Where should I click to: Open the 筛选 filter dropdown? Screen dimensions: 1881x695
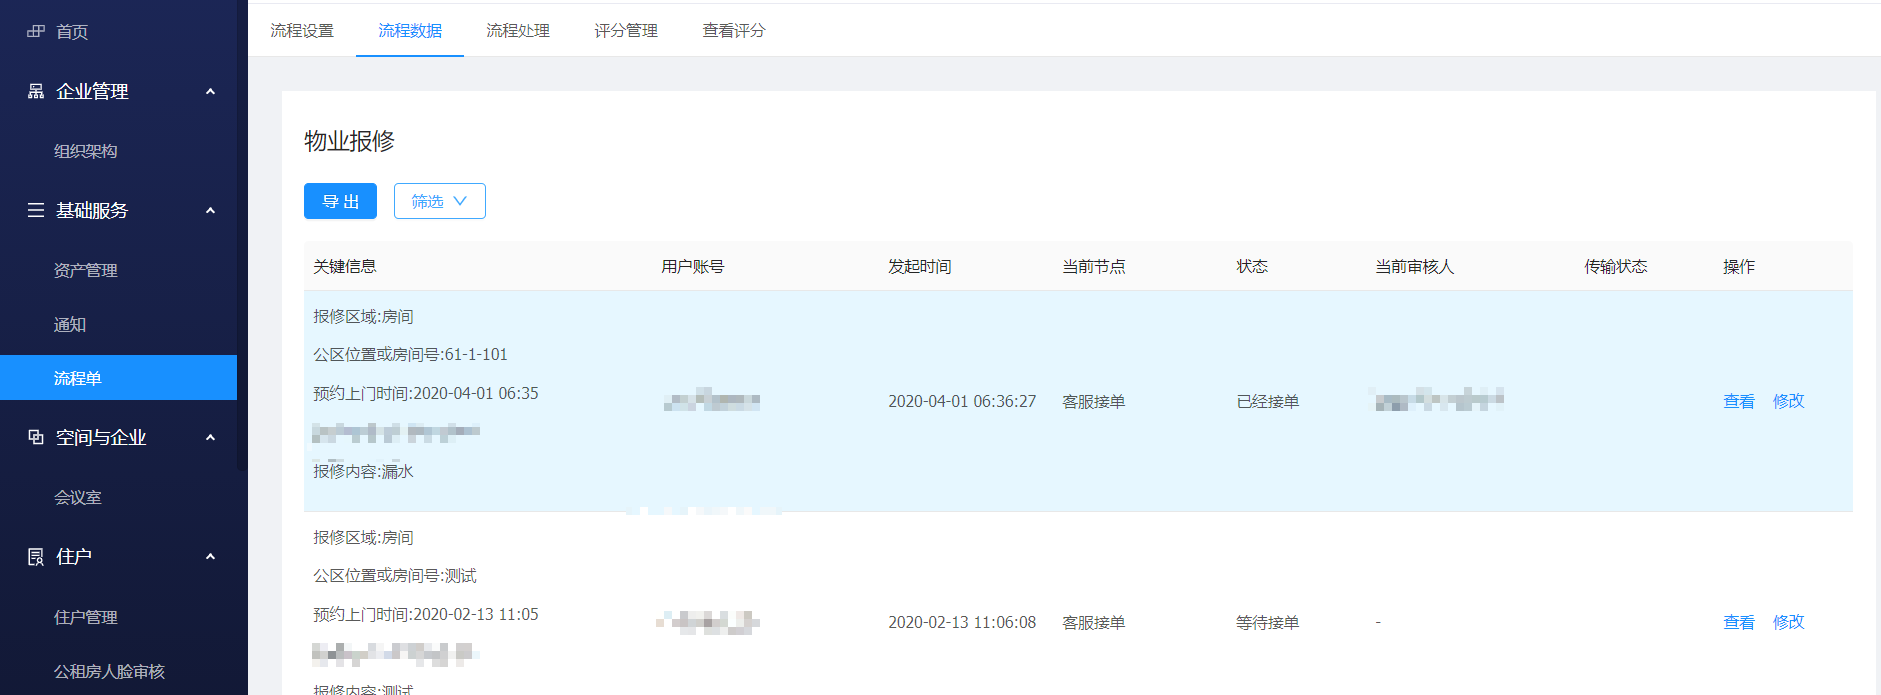click(439, 201)
